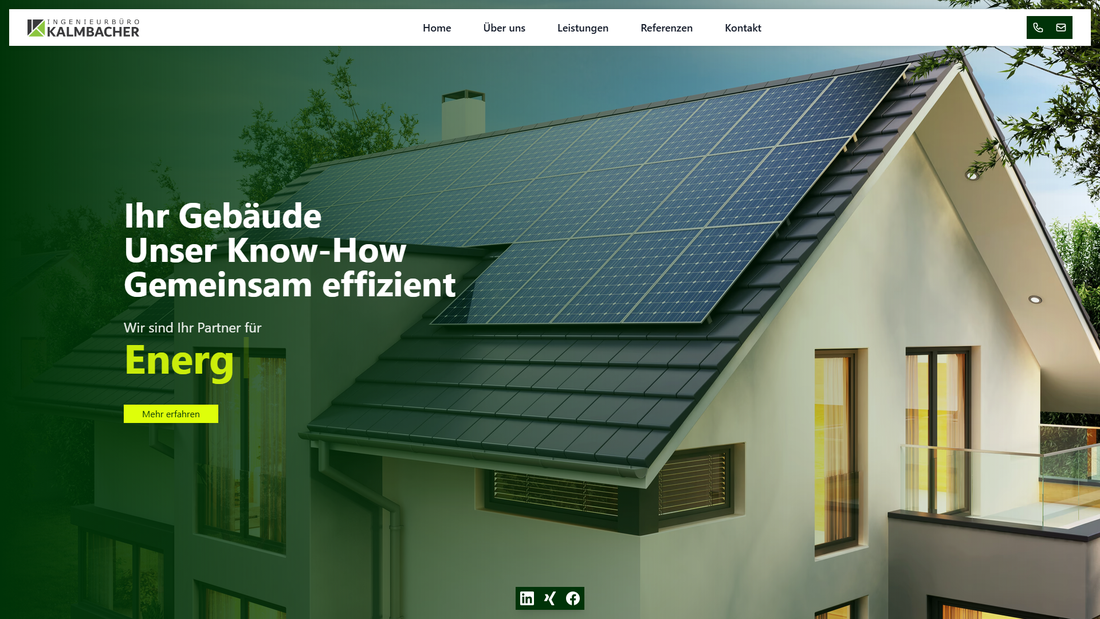The width and height of the screenshot is (1100, 619).
Task: Open the Leistungen menu item
Action: pyautogui.click(x=583, y=28)
